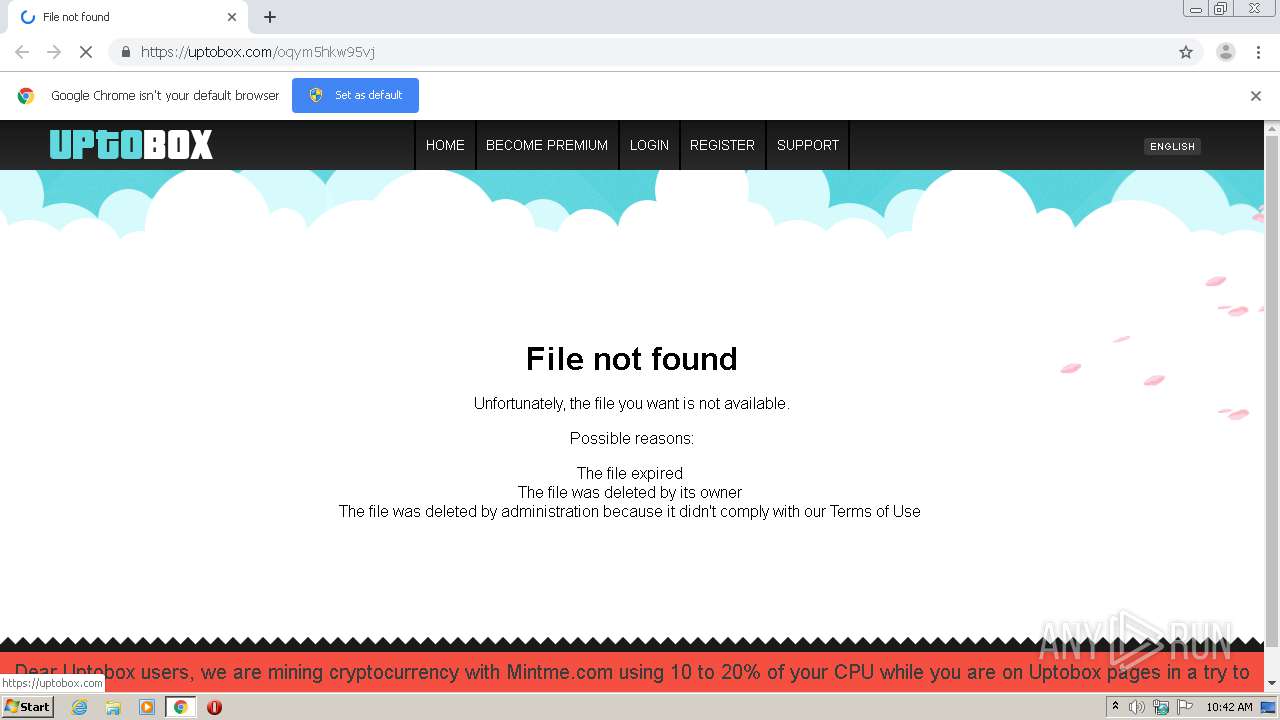Open the volume speaker tray icon
Screen dimensions: 1280x720
tap(1137, 707)
